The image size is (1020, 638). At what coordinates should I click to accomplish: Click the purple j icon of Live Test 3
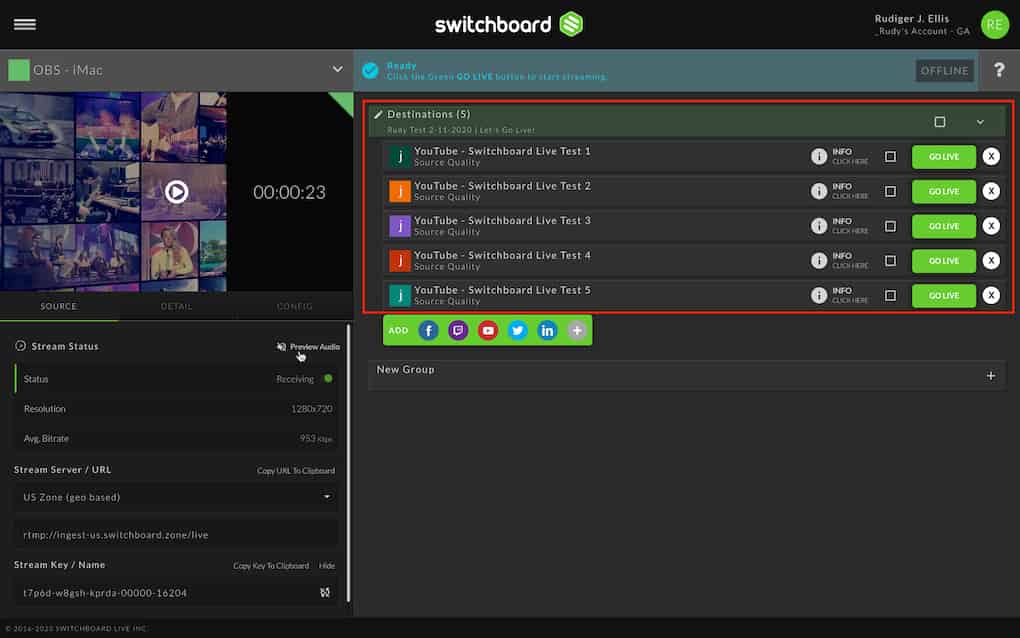[x=400, y=226]
